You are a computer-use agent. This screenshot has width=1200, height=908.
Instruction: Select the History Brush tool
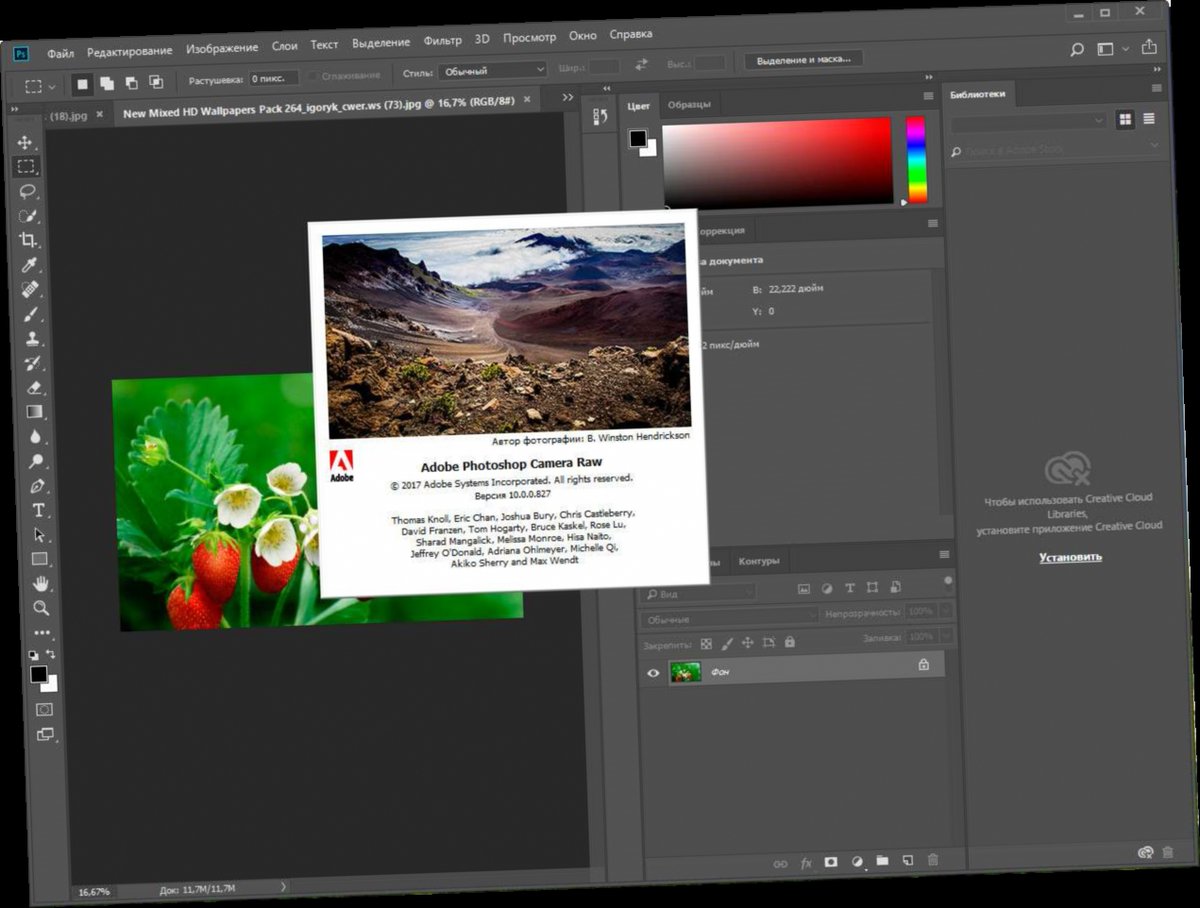[33, 363]
